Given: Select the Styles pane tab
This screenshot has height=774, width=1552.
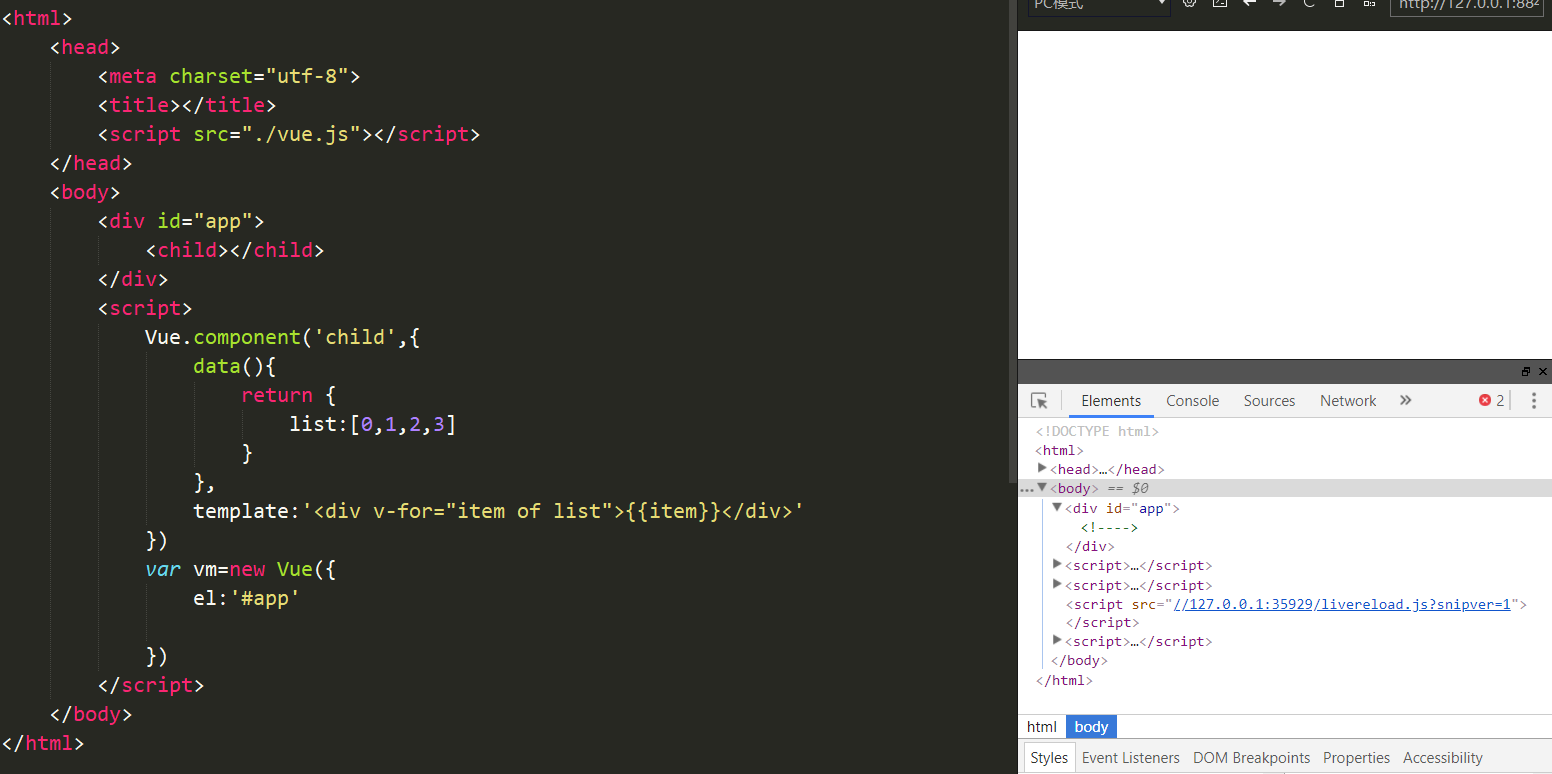Looking at the screenshot, I should pos(1049,758).
